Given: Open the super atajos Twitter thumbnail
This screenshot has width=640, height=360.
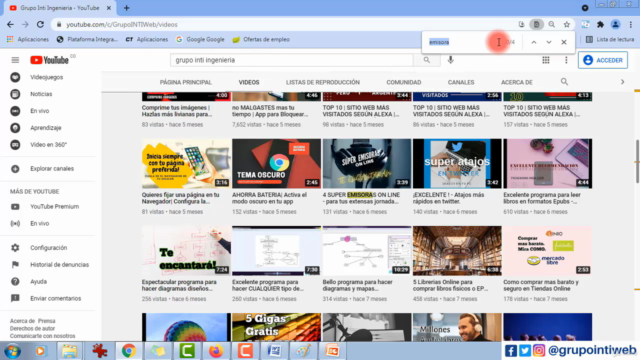Looking at the screenshot, I should 457,163.
